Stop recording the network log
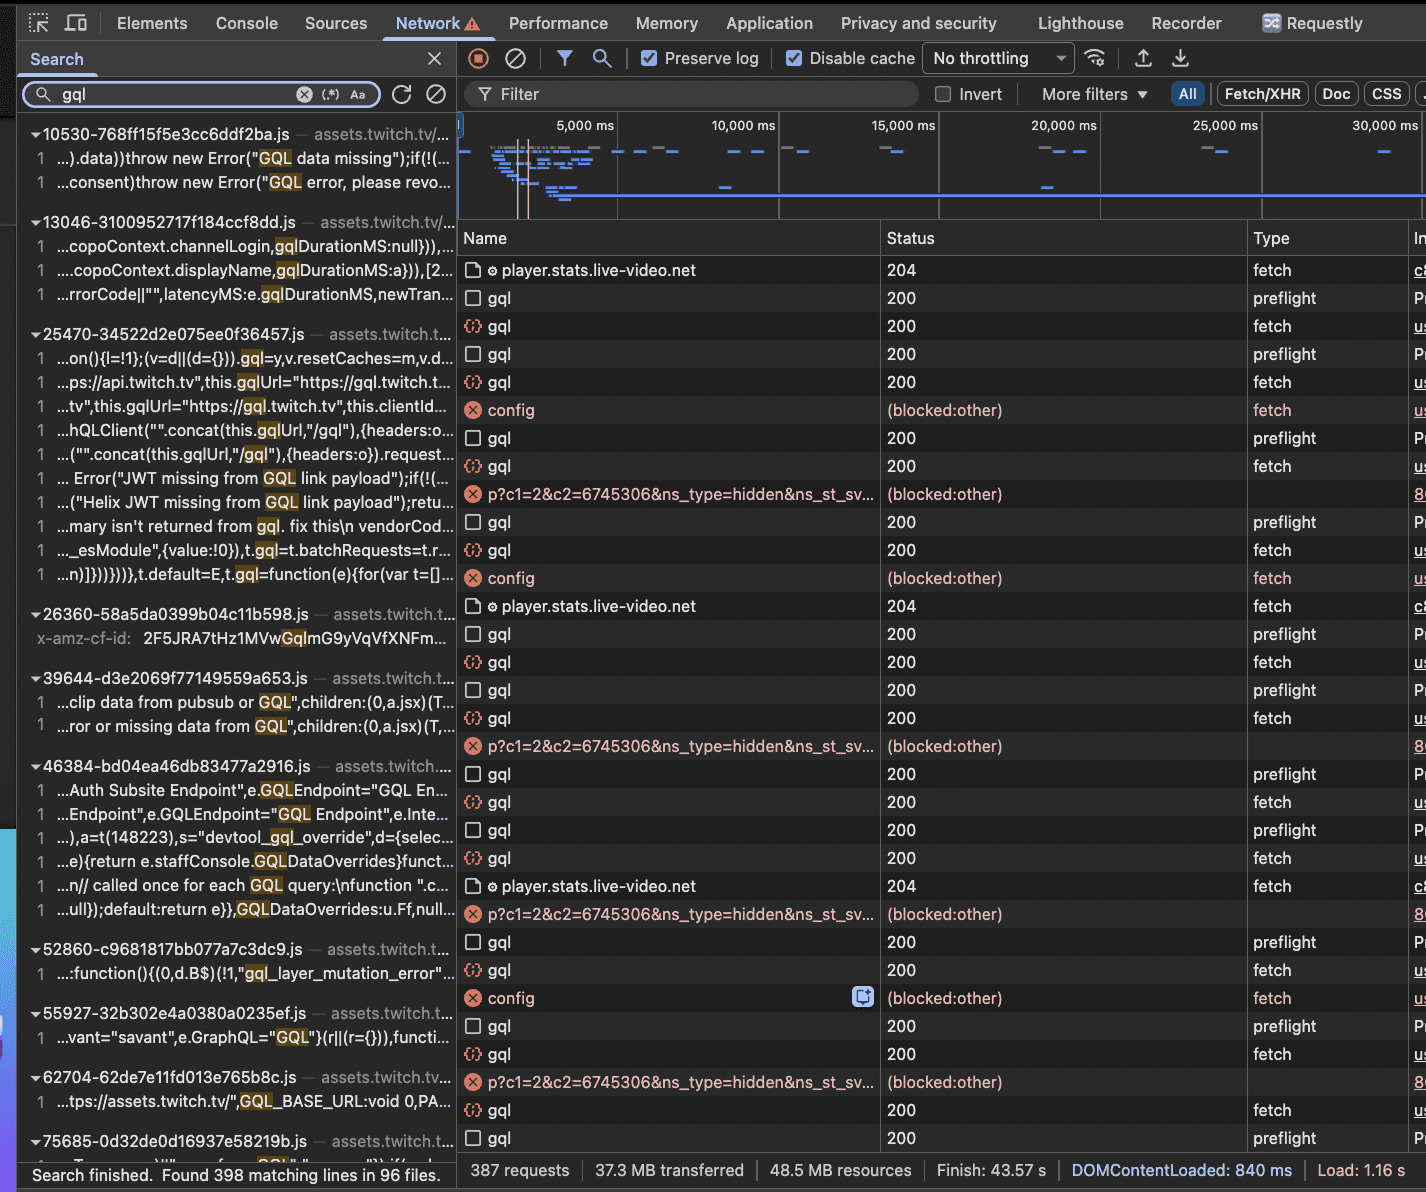Viewport: 1426px width, 1192px height. 478,58
